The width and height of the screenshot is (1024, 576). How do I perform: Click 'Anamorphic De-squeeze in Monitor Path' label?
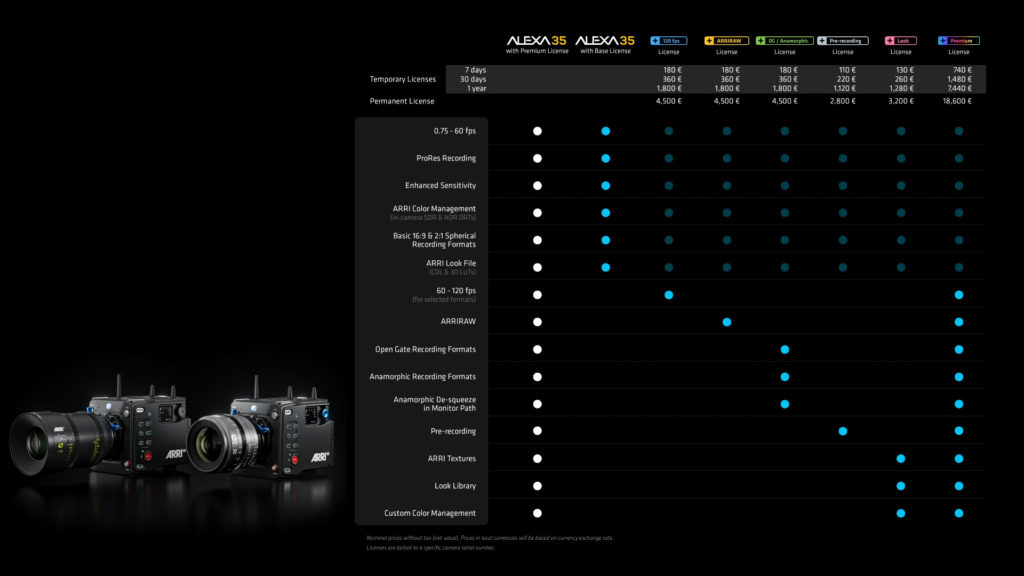(434, 404)
